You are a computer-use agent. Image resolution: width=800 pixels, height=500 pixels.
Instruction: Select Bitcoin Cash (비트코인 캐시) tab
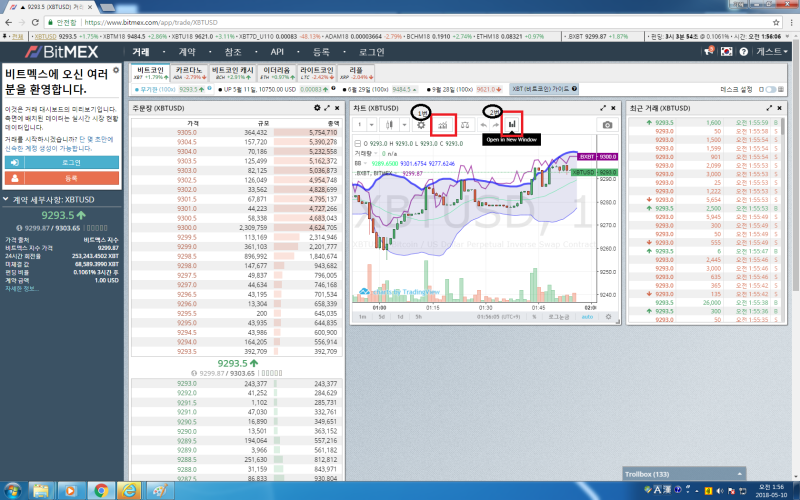233,72
